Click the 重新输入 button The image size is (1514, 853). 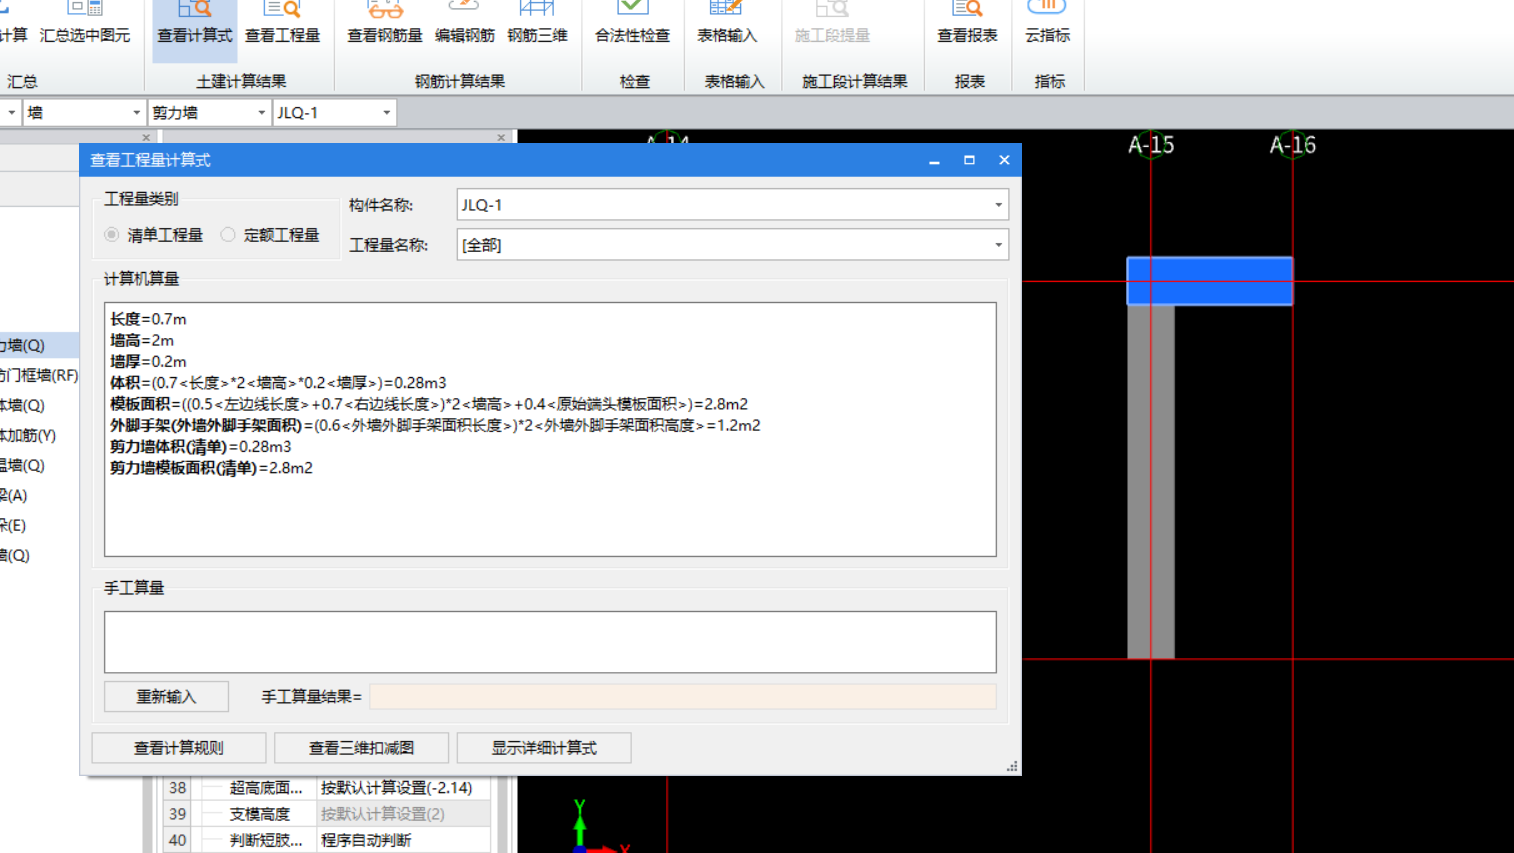point(166,697)
